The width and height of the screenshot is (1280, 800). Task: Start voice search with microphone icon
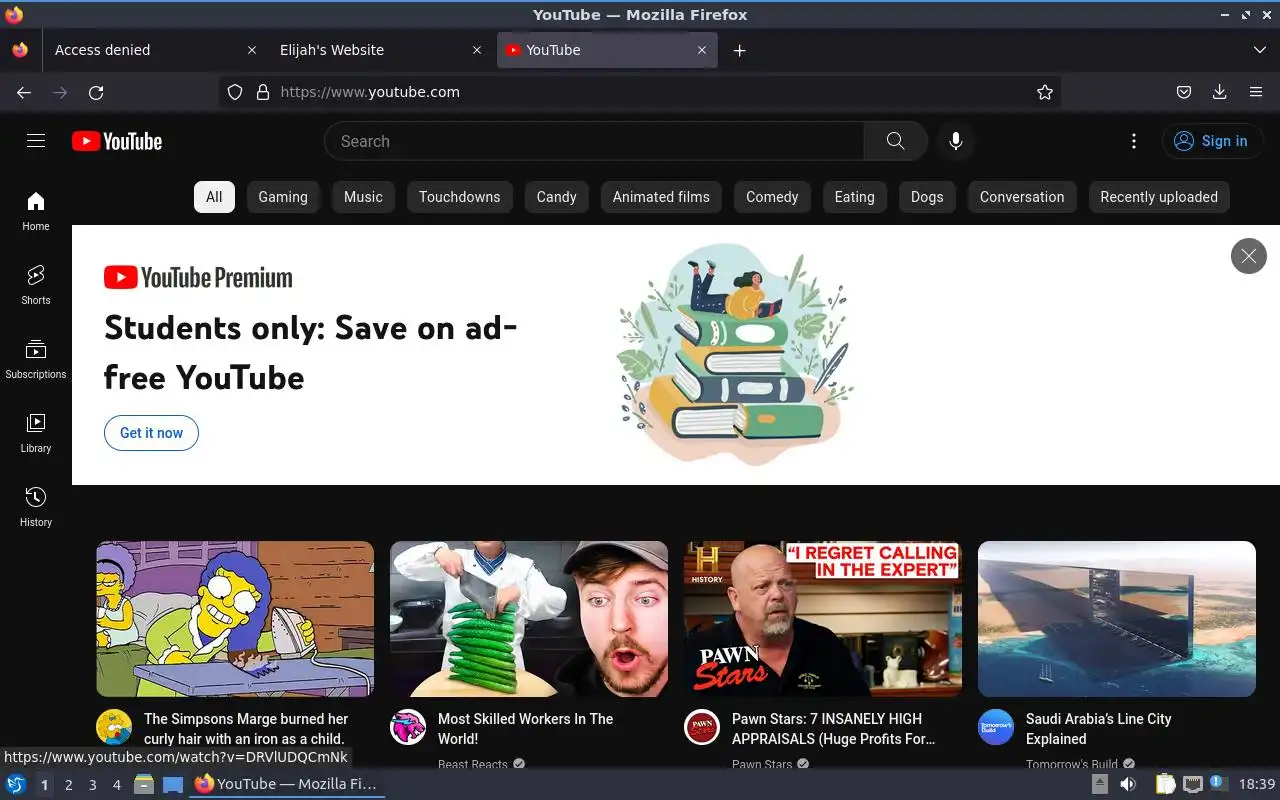click(x=956, y=141)
